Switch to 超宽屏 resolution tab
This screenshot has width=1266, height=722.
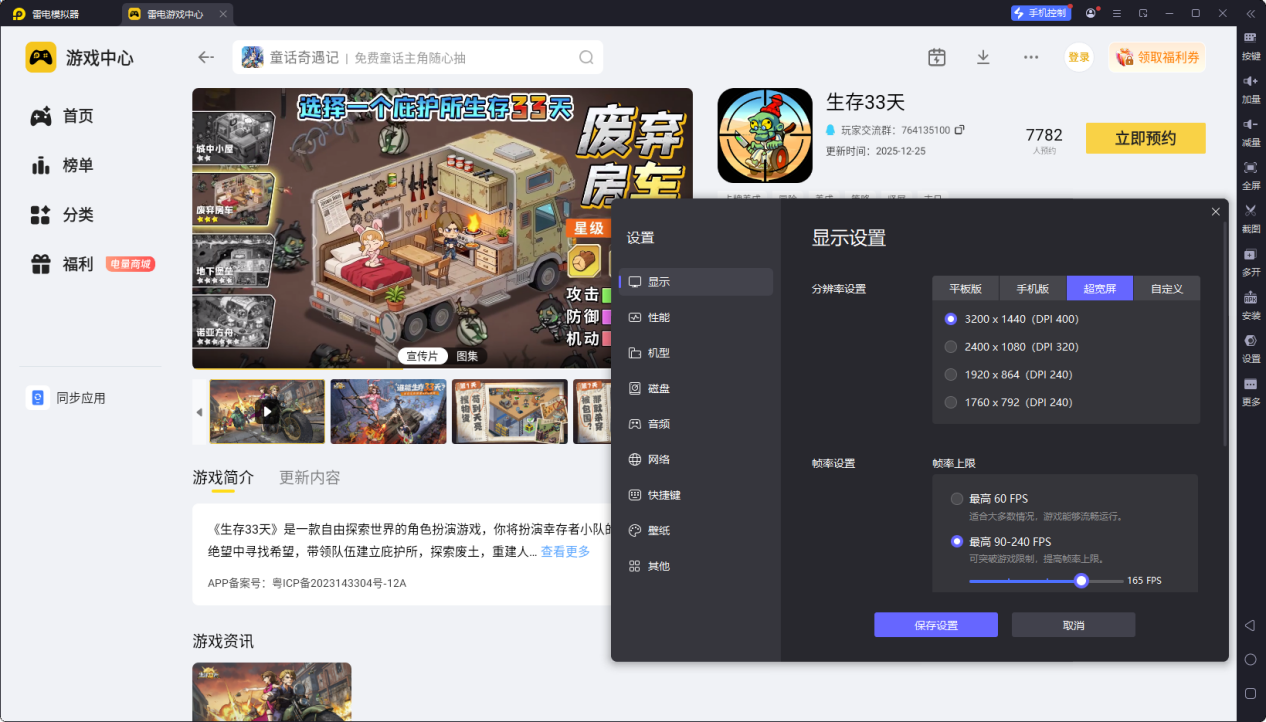(1100, 288)
